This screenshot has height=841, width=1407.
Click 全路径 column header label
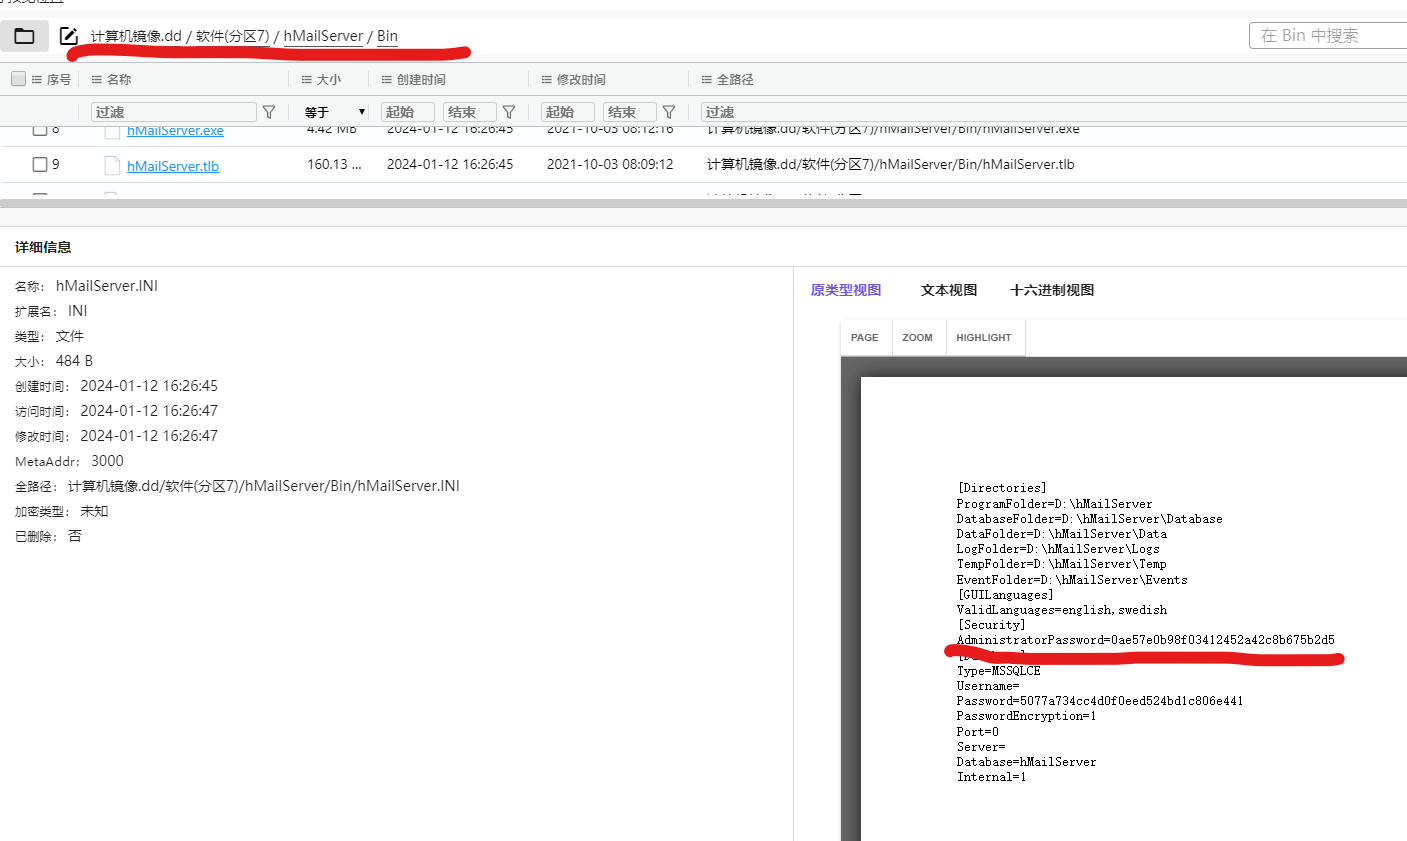pos(735,80)
